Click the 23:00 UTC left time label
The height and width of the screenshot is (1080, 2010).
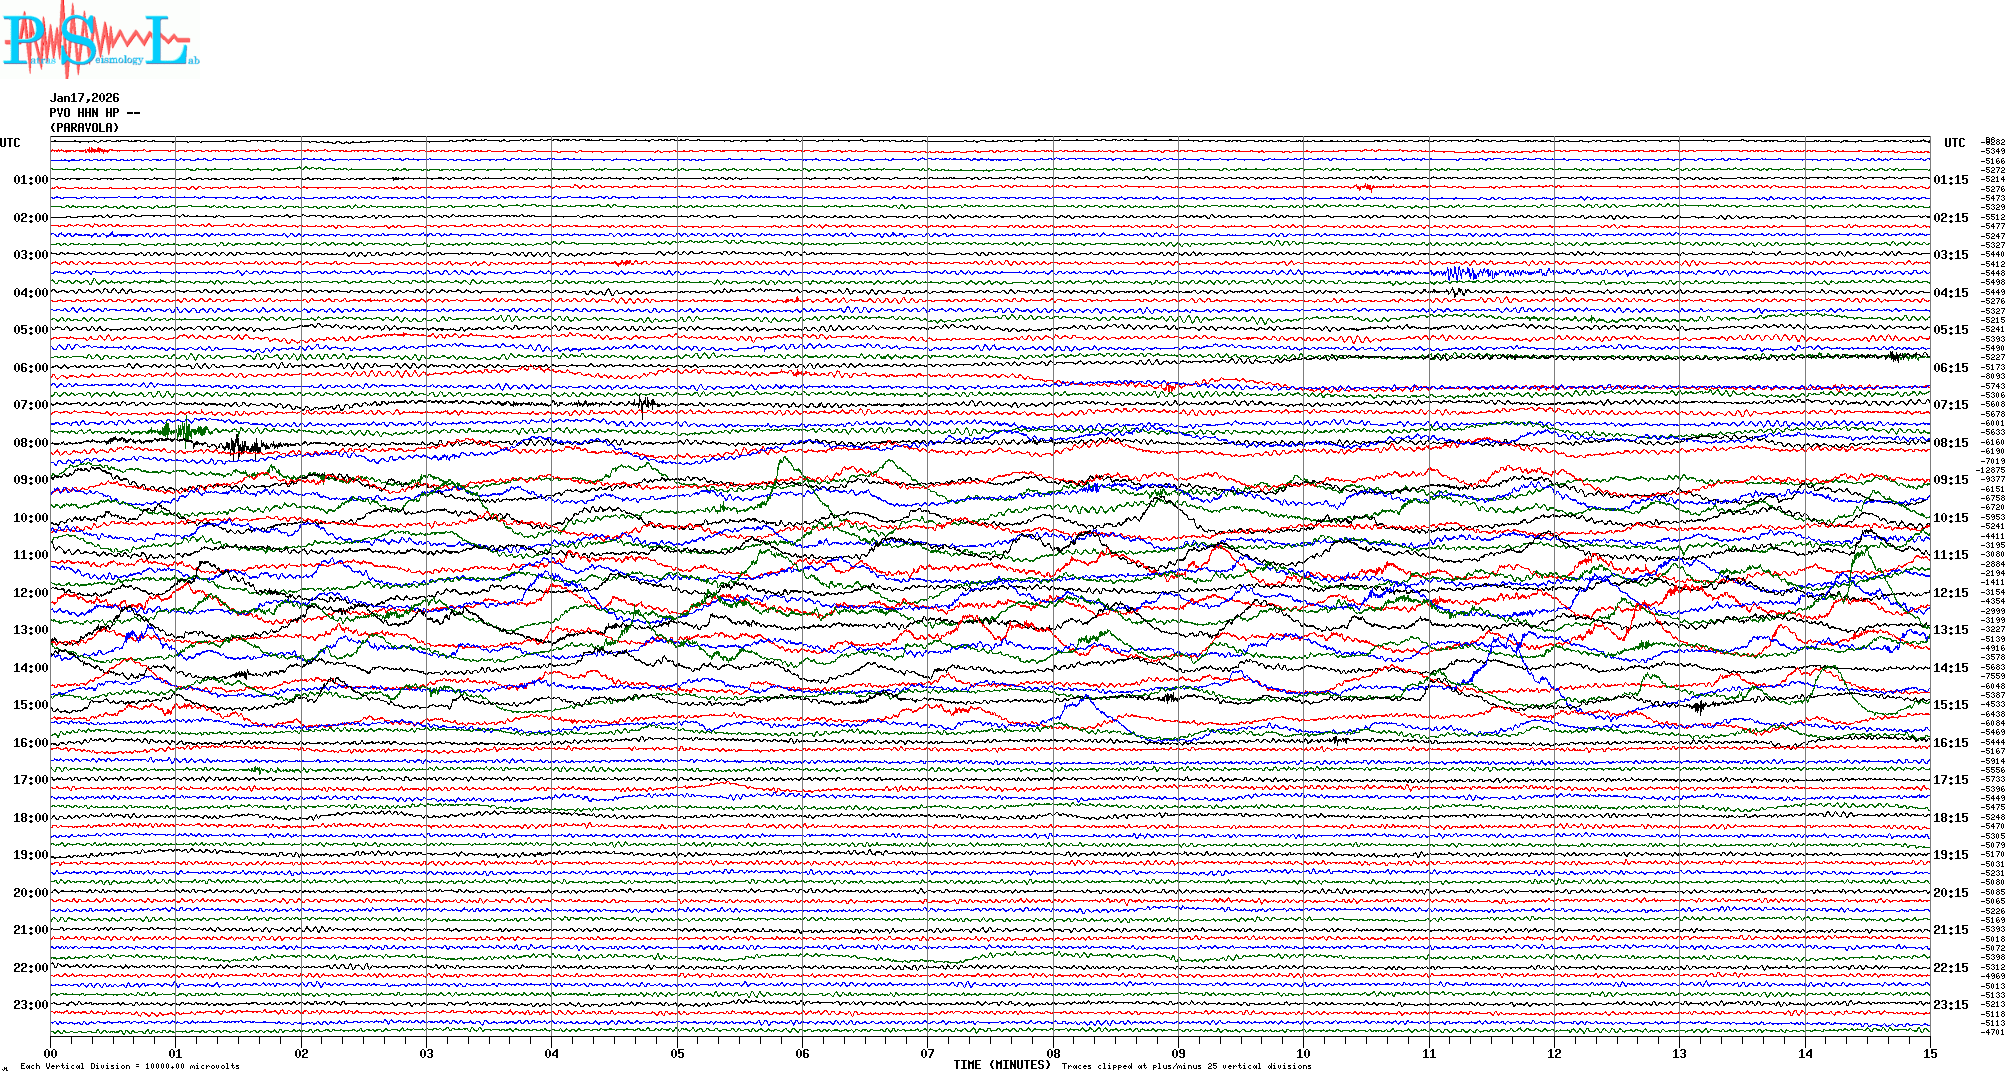click(x=30, y=1005)
